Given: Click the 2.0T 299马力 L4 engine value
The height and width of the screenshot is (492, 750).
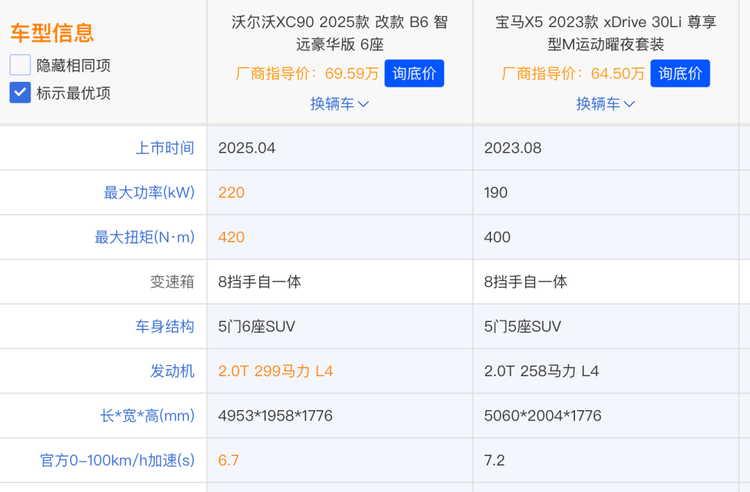Looking at the screenshot, I should (x=275, y=371).
